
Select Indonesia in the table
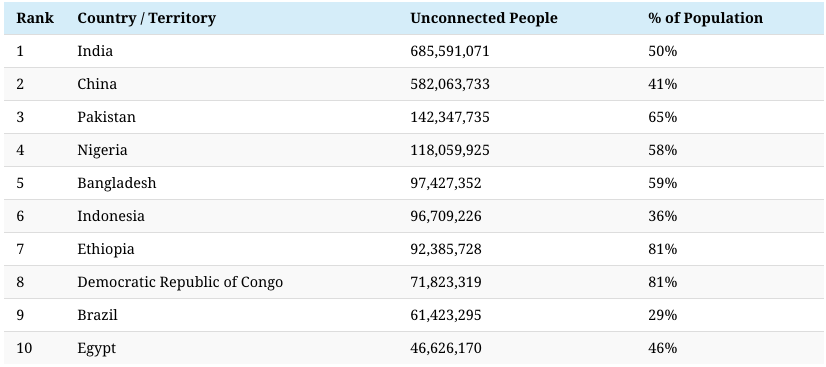(111, 216)
